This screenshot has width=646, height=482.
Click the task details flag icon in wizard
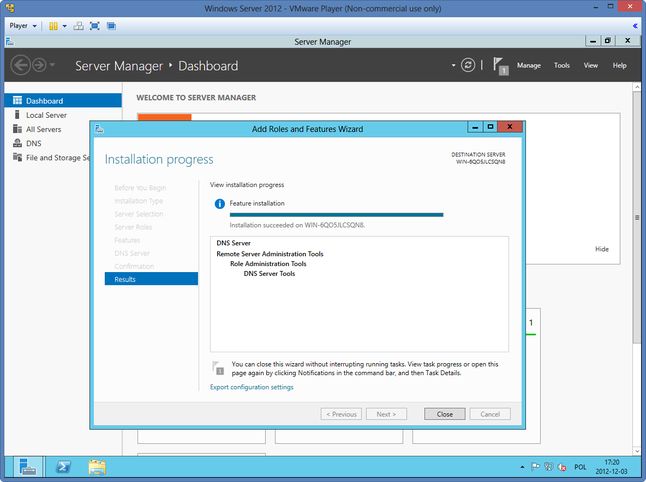(218, 367)
